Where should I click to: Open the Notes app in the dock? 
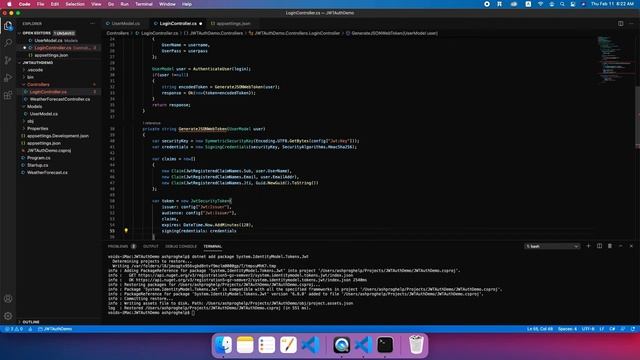click(x=245, y=345)
